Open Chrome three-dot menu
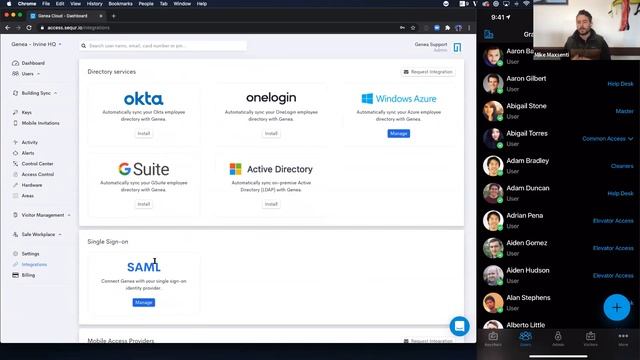 pyautogui.click(x=469, y=28)
